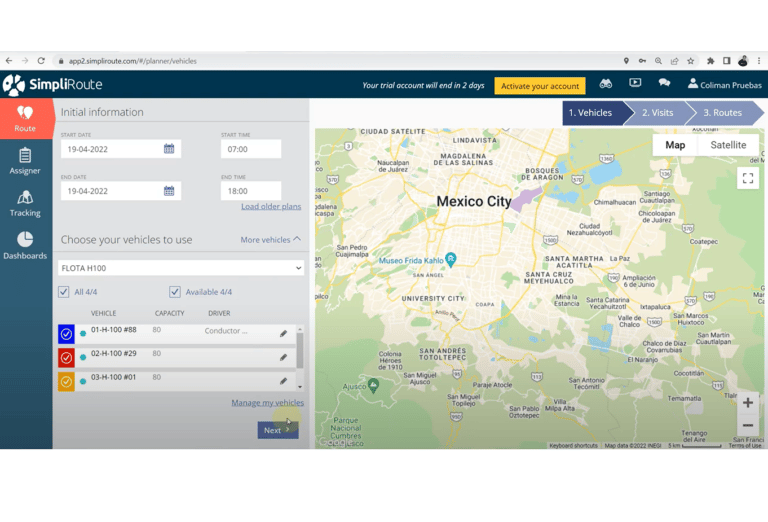The image size is (768, 522).
Task: Click the start date calendar icon
Action: click(x=169, y=149)
